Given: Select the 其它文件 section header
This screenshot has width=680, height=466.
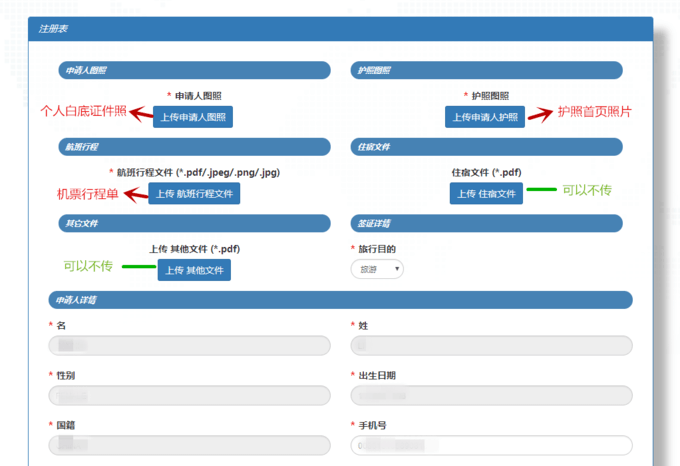Looking at the screenshot, I should click(194, 223).
